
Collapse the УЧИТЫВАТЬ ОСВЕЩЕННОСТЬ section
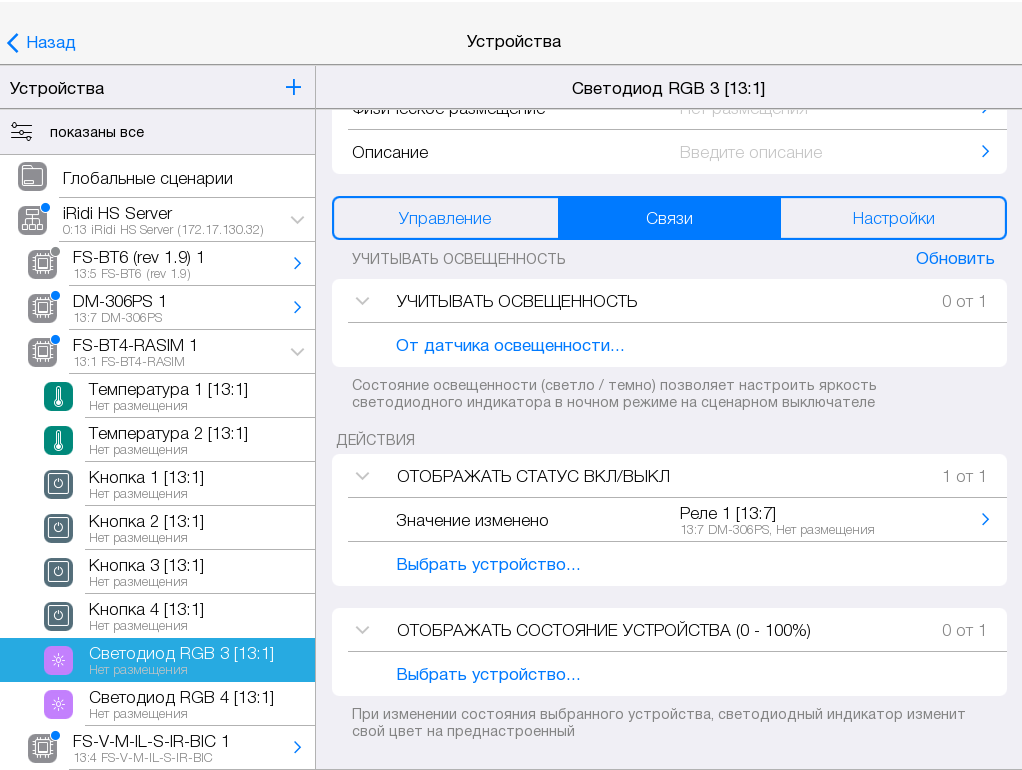click(363, 301)
